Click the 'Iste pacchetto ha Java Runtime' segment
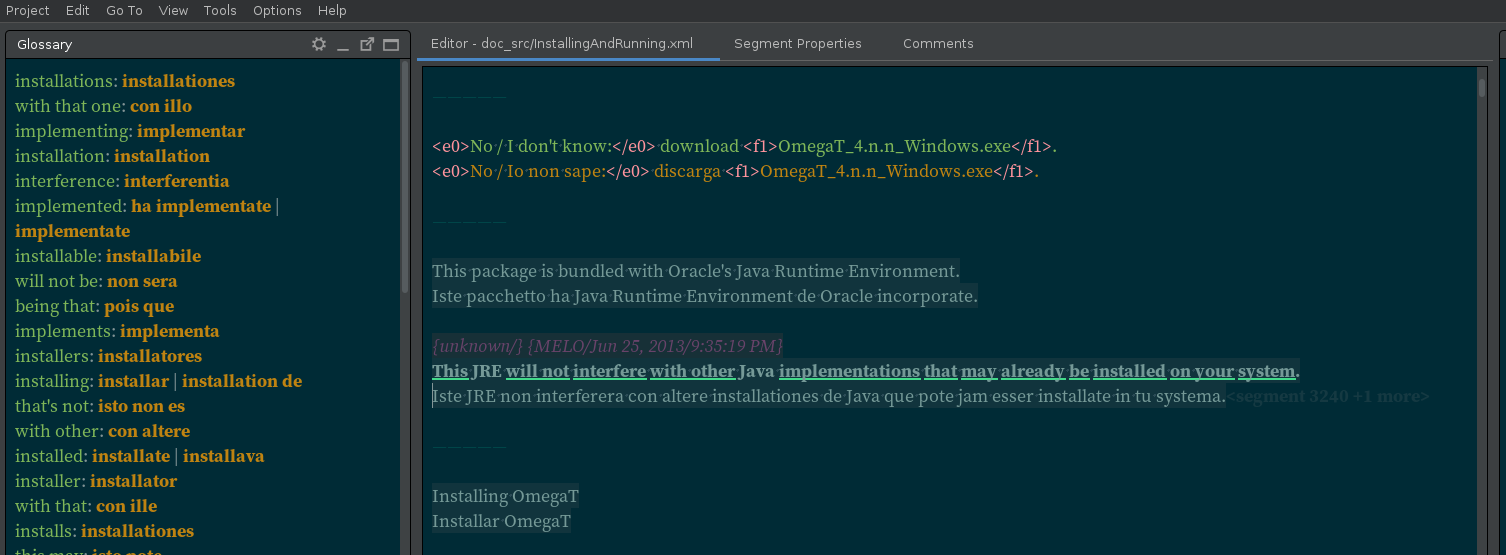 [x=704, y=297]
